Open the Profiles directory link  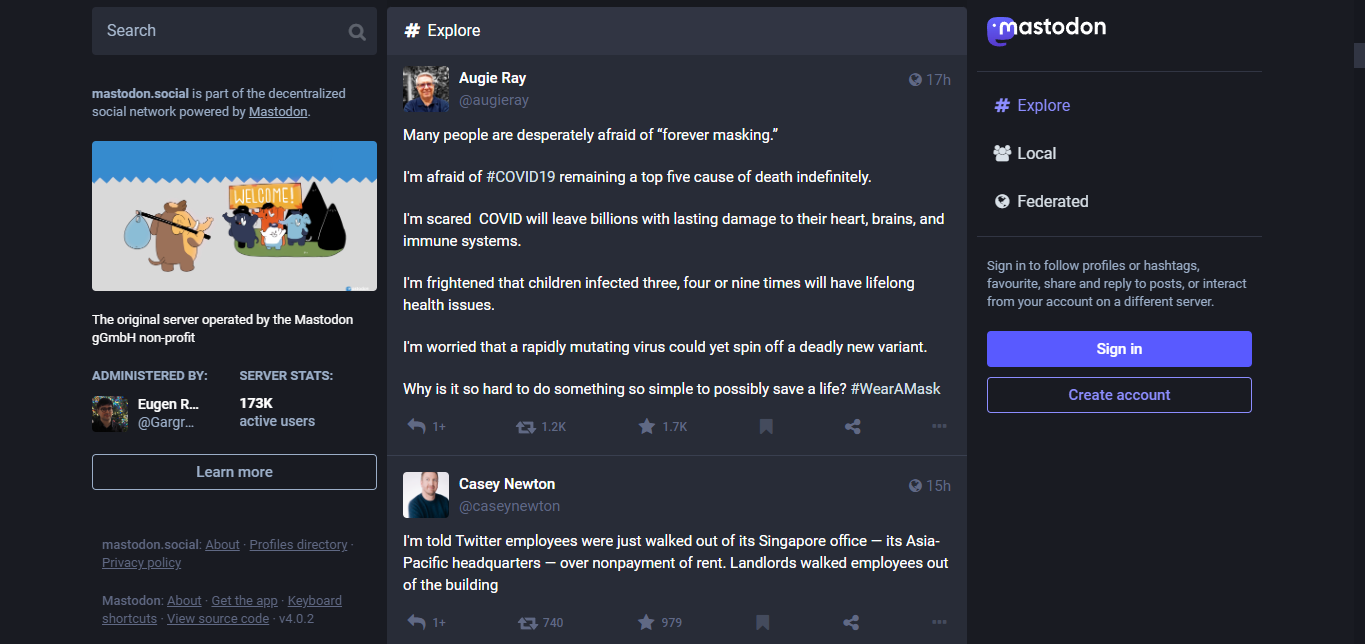coord(298,545)
